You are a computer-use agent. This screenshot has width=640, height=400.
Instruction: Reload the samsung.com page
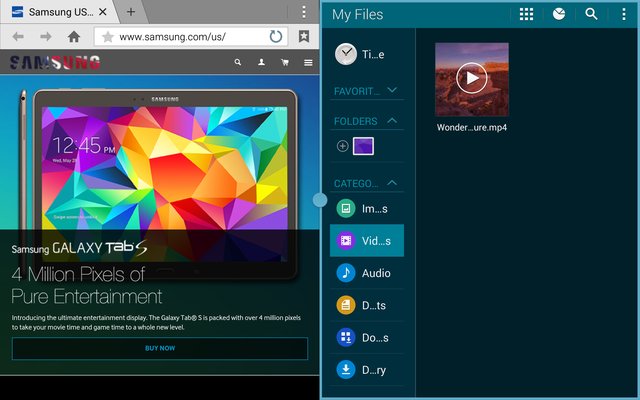pos(276,37)
